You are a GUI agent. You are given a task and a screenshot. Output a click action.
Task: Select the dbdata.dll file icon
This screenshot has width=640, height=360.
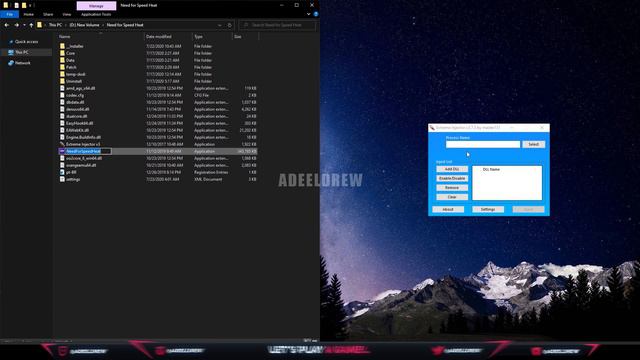62,102
